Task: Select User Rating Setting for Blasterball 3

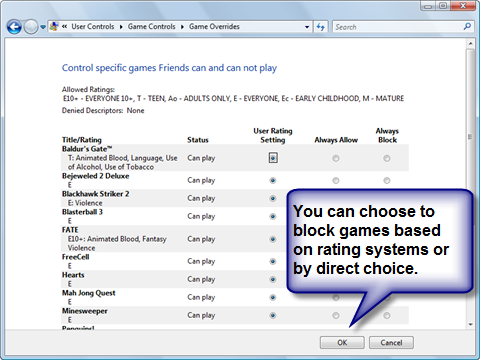Action: coord(273,216)
